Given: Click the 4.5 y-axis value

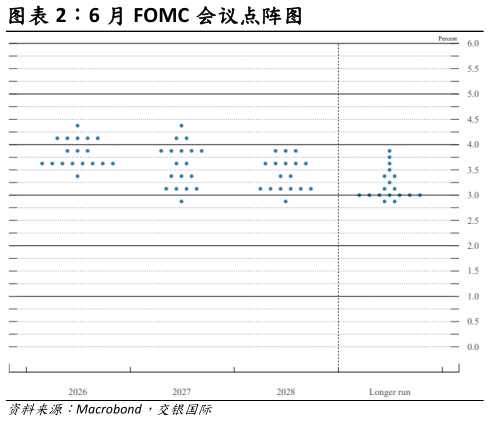Looking at the screenshot, I should point(473,119).
